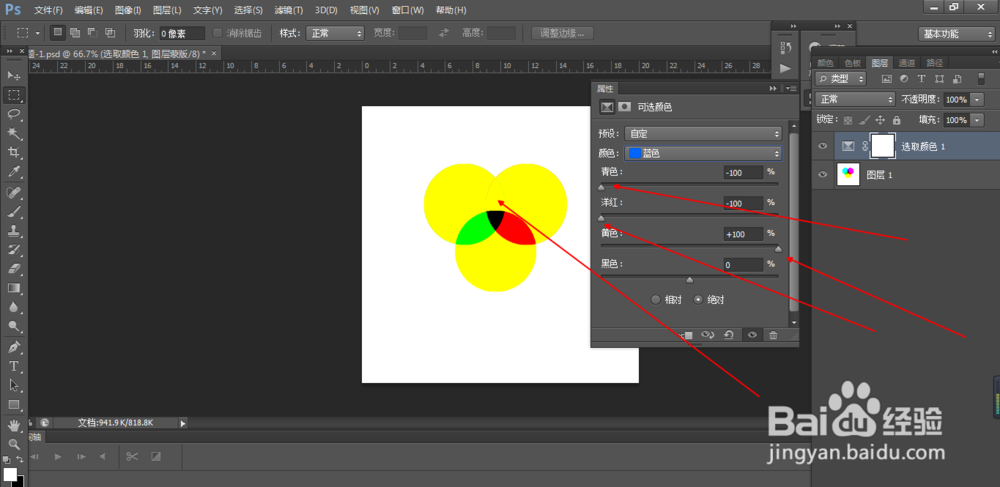Open the 不透明度 slider dropdown arrow
The height and width of the screenshot is (487, 1000).
pyautogui.click(x=978, y=99)
